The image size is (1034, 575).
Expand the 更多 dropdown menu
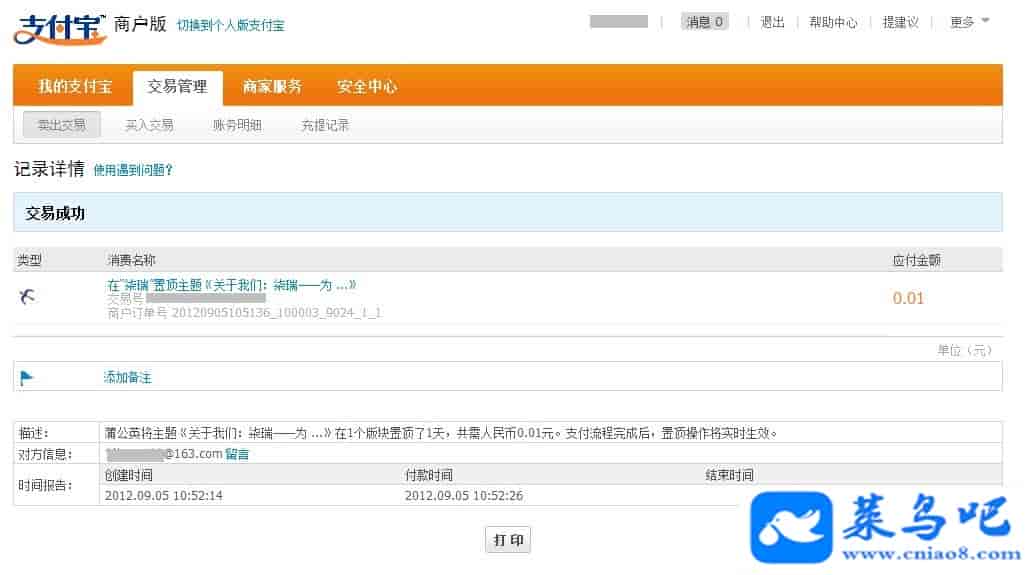(969, 22)
